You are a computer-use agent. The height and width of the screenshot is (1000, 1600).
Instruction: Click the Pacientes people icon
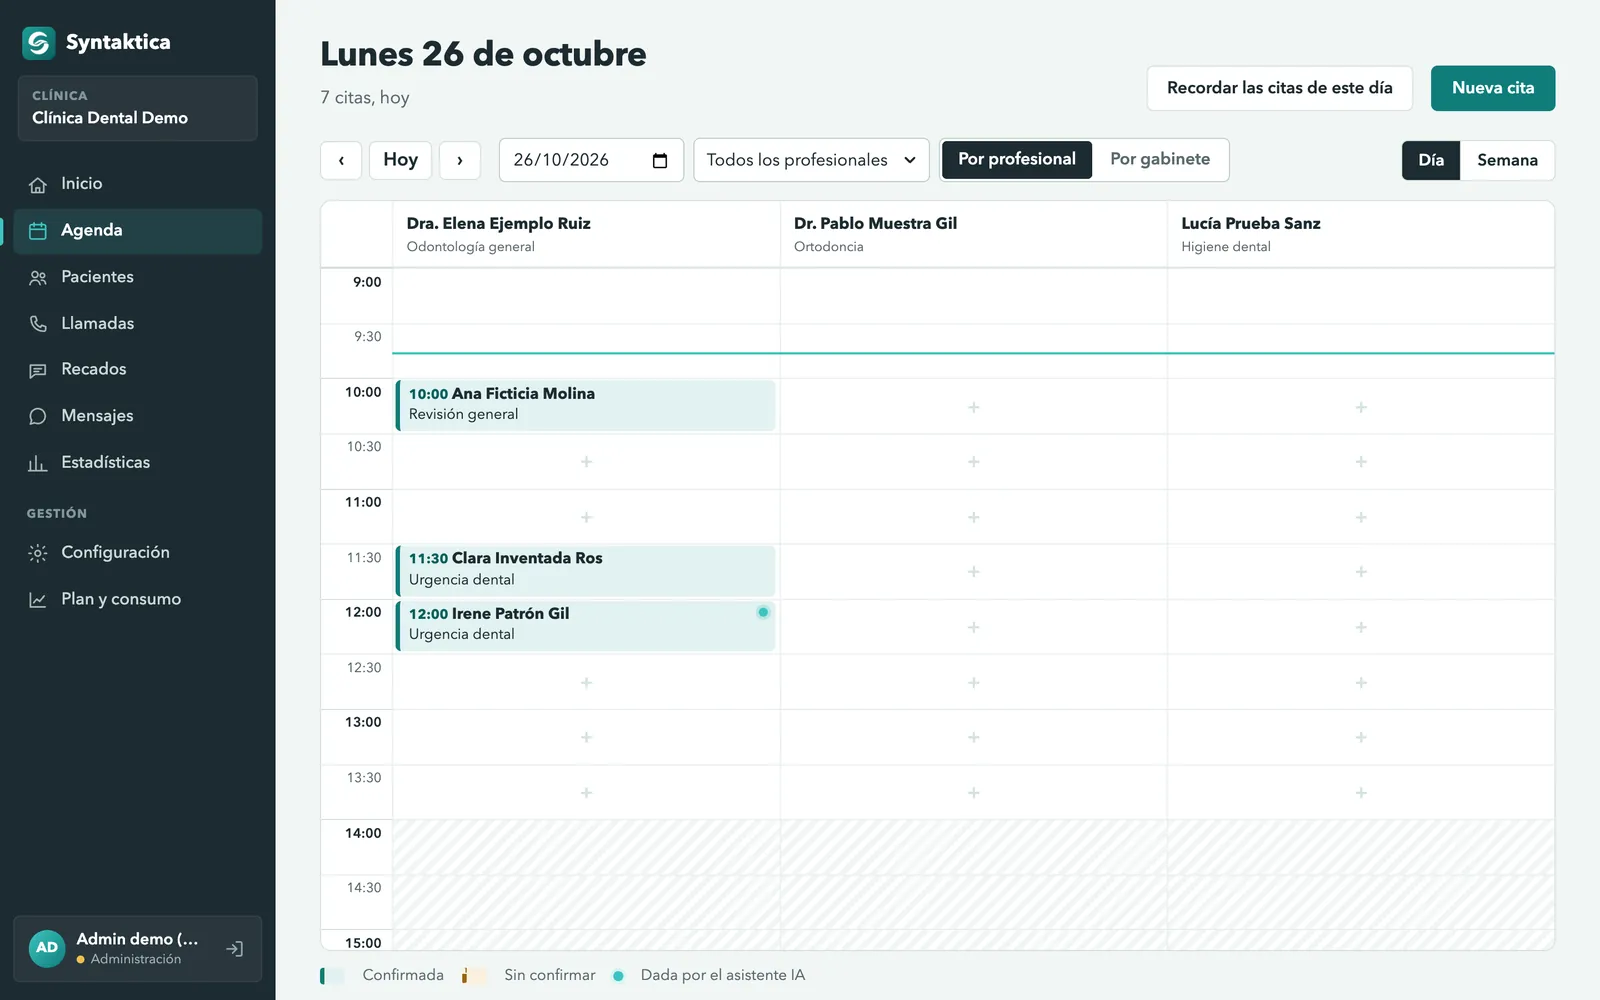(x=38, y=278)
